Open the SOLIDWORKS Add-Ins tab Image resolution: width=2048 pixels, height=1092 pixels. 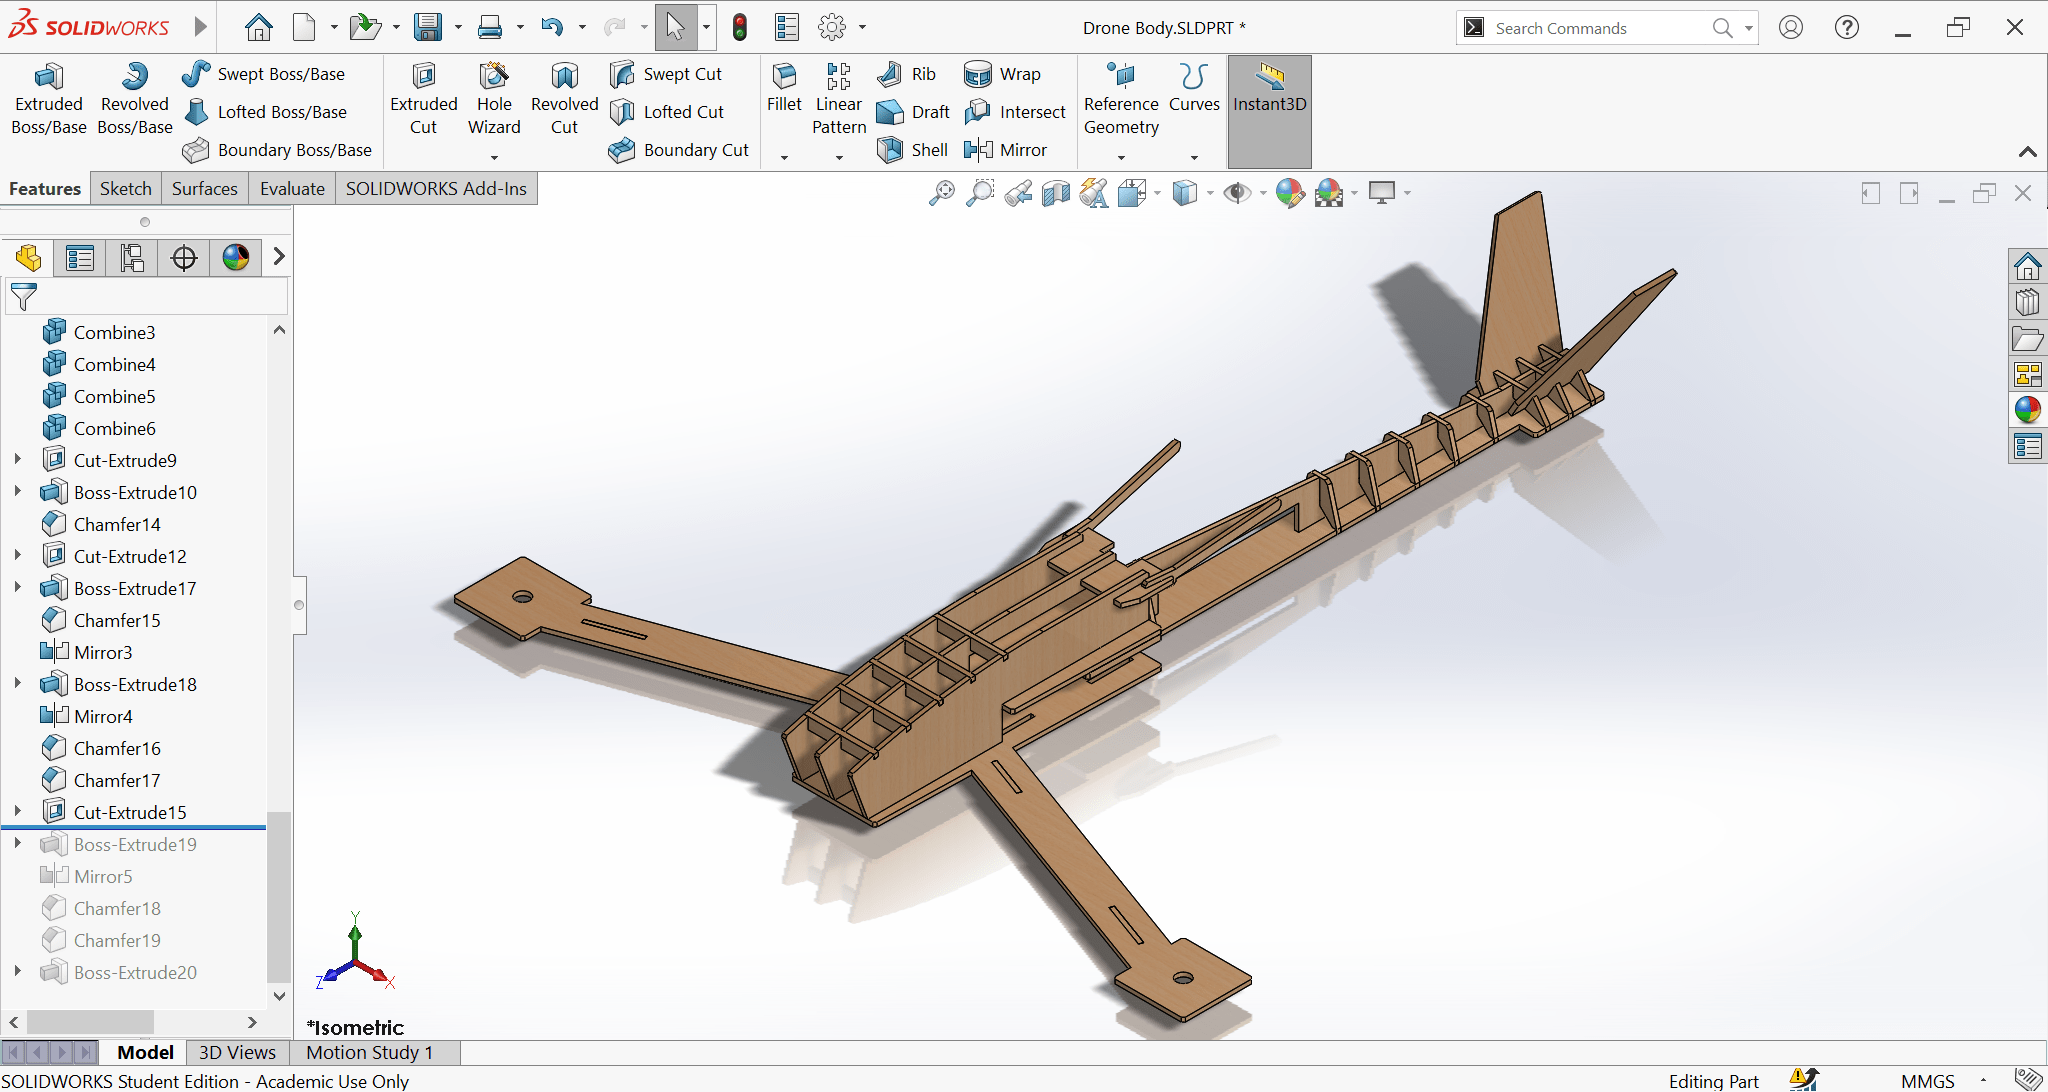click(x=436, y=189)
